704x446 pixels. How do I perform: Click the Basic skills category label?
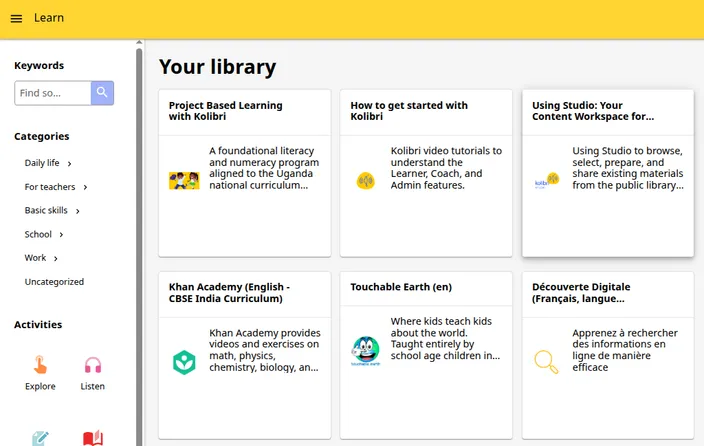(x=46, y=211)
